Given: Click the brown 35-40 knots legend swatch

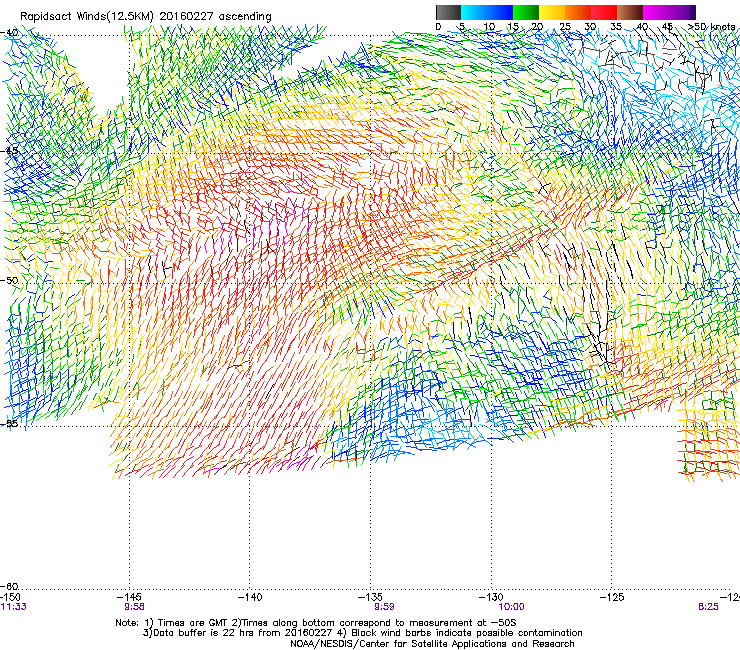Looking at the screenshot, I should click(630, 12).
